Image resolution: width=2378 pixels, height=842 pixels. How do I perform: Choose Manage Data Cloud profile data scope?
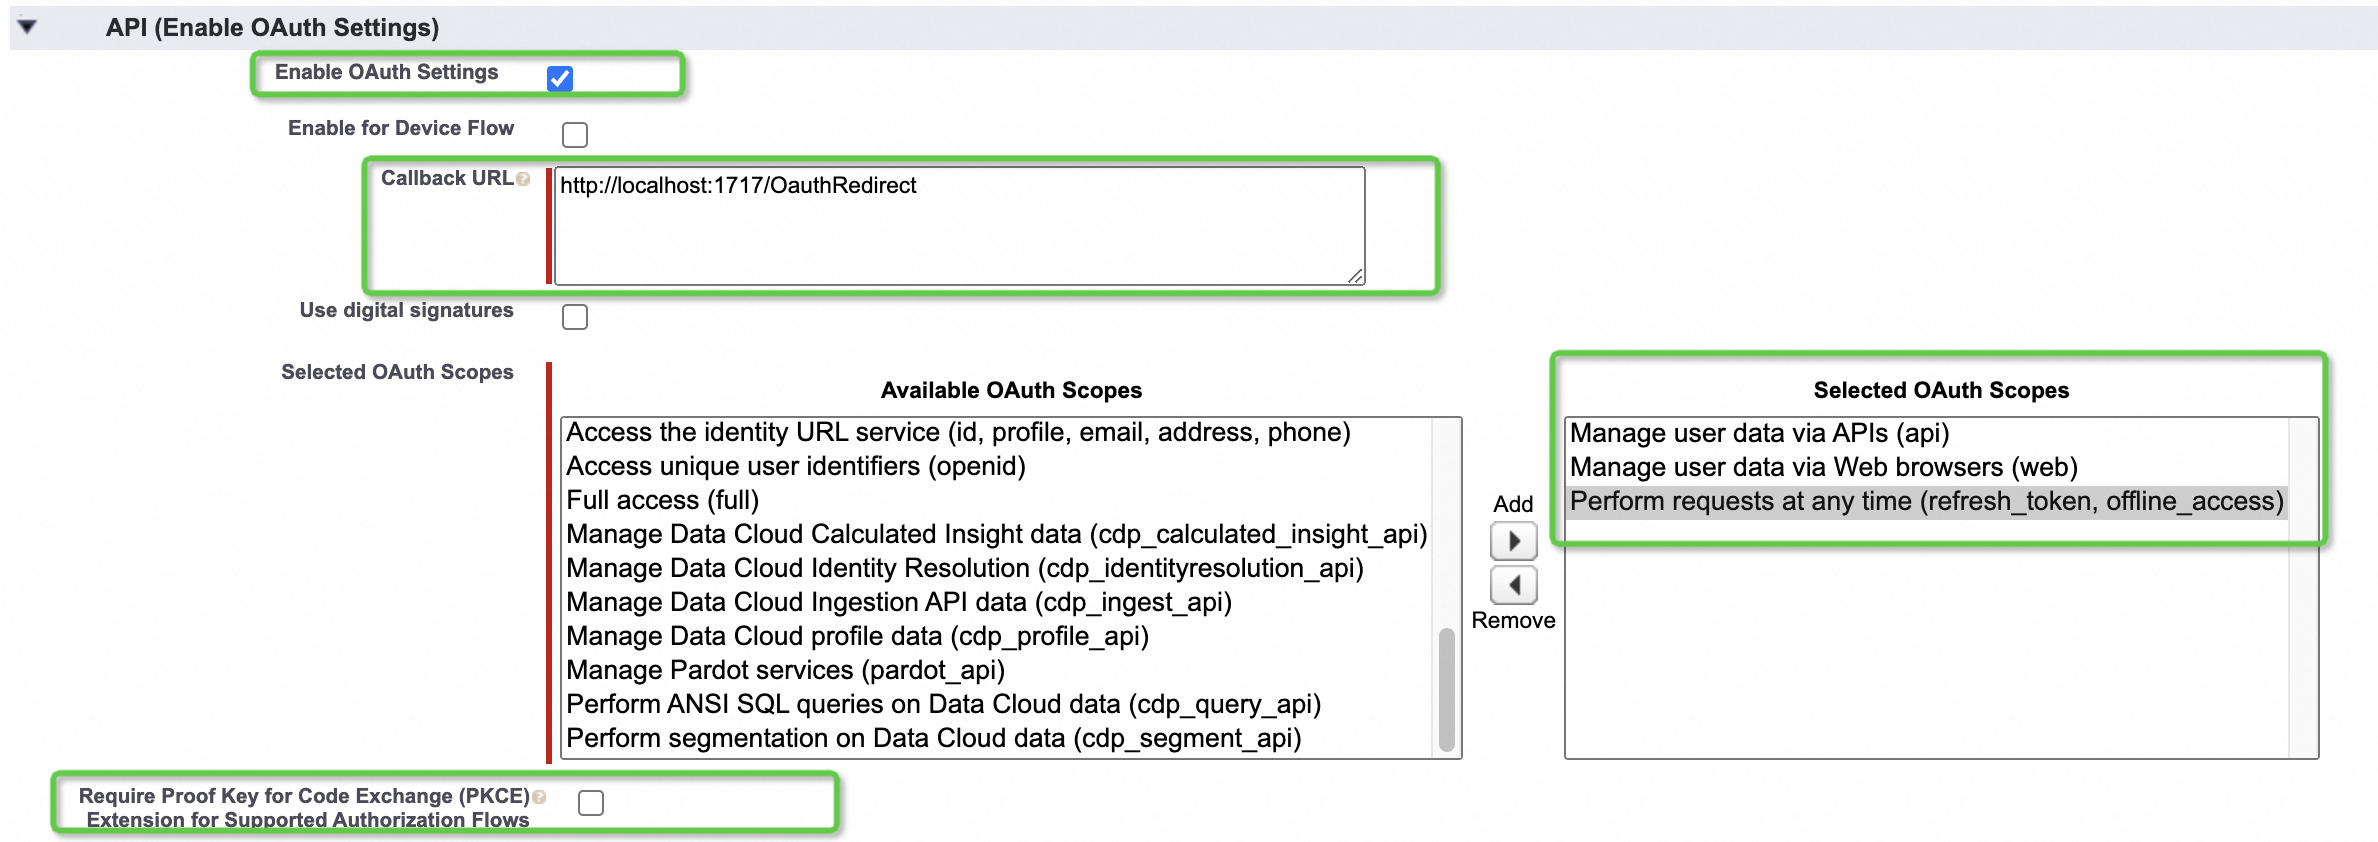(857, 636)
